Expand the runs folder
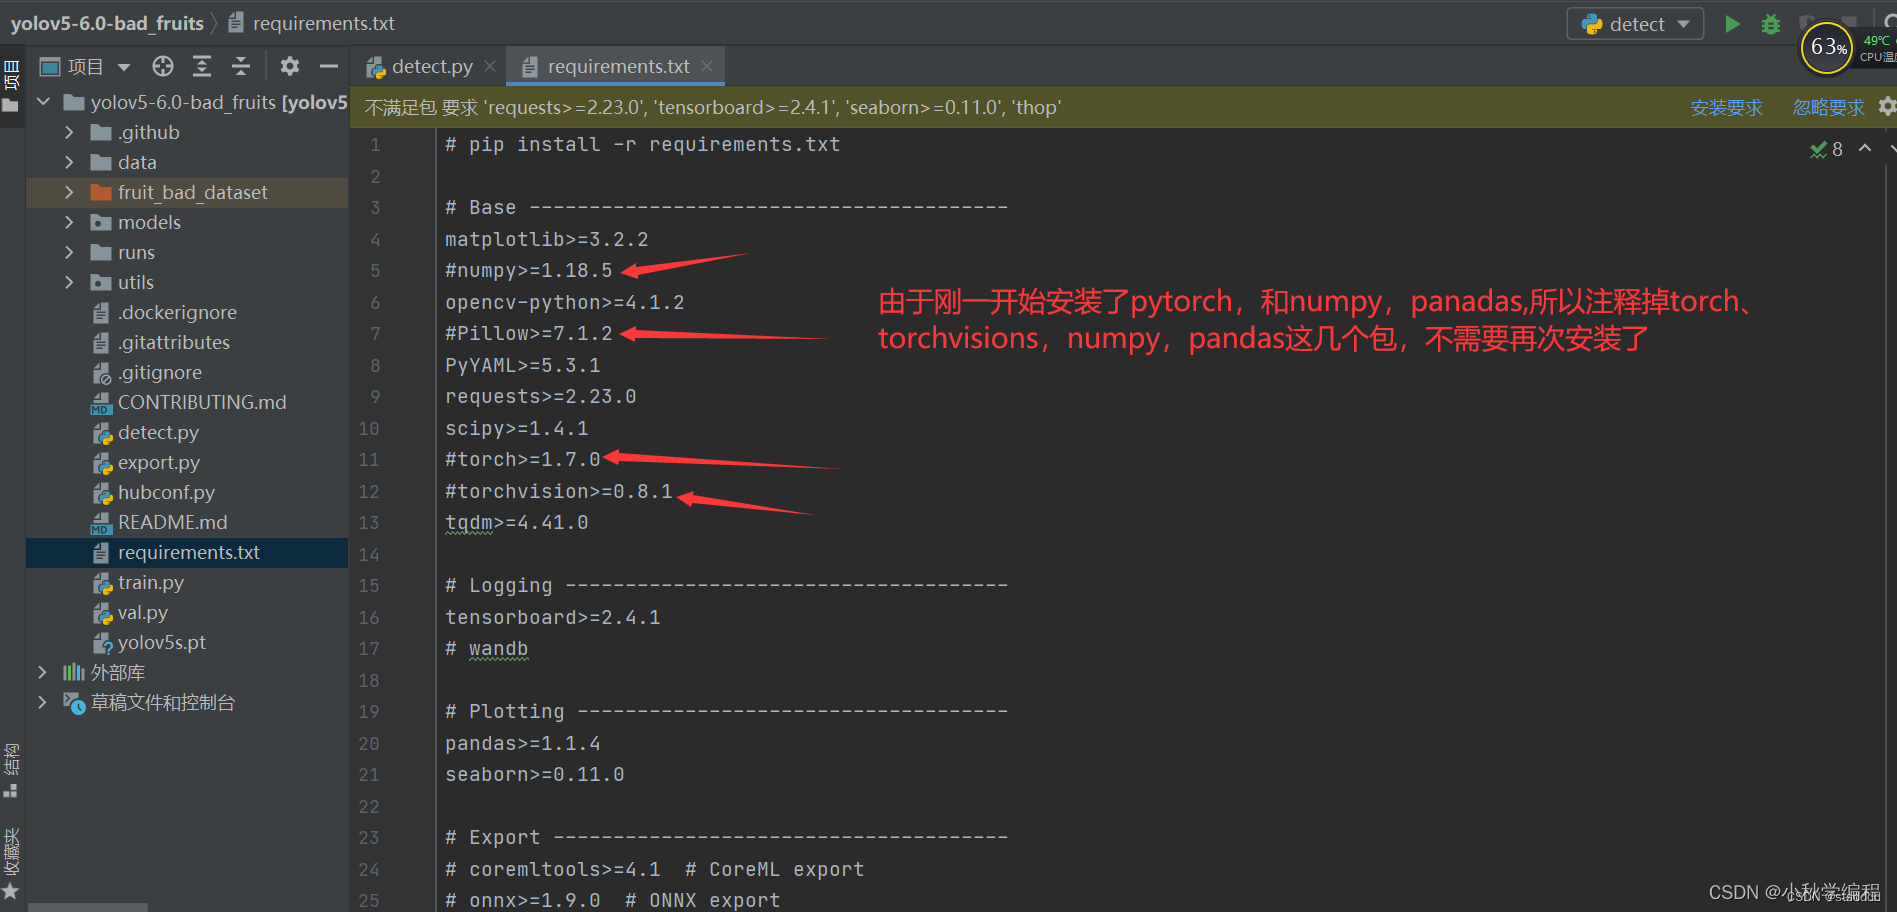 69,252
